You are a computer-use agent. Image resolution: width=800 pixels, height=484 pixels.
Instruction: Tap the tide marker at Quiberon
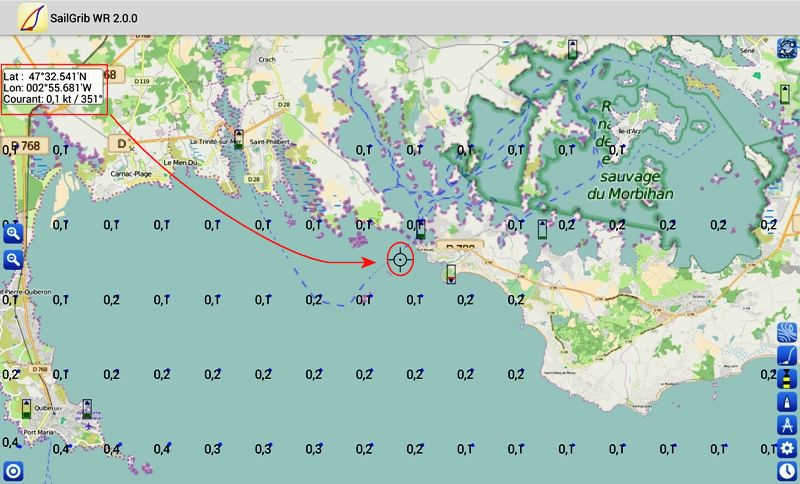point(27,409)
